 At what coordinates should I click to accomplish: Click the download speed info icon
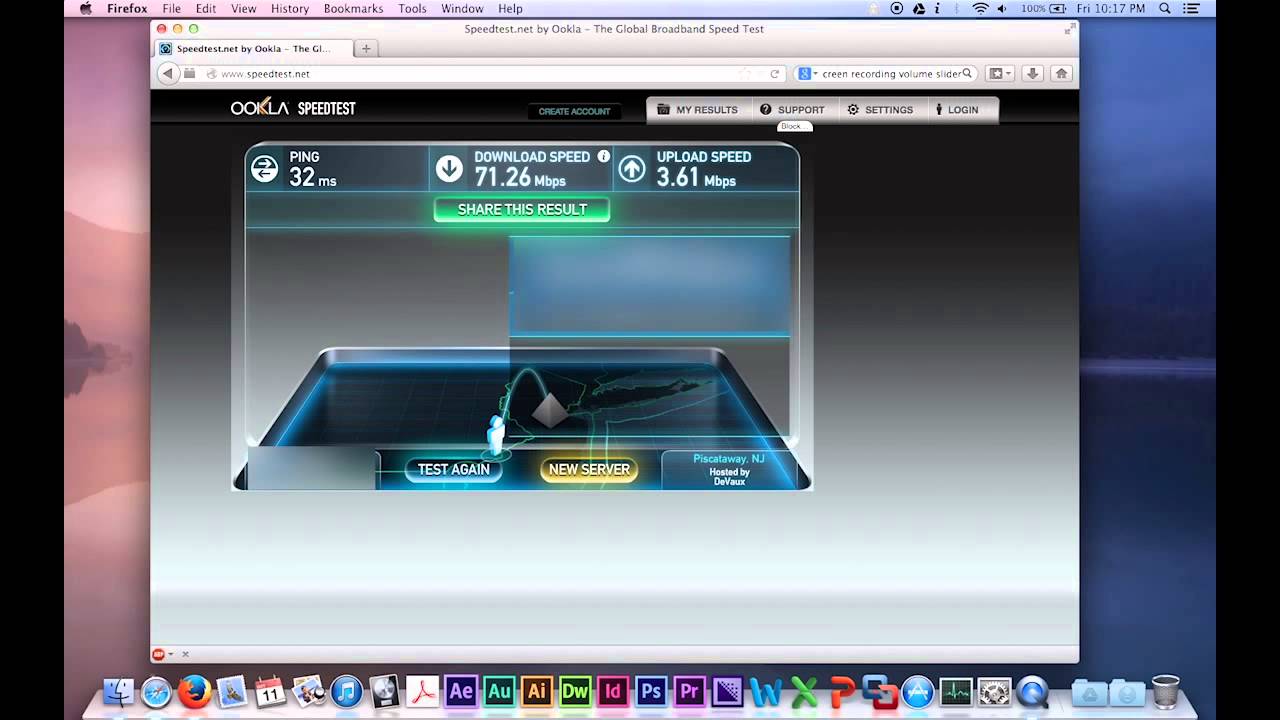(603, 156)
